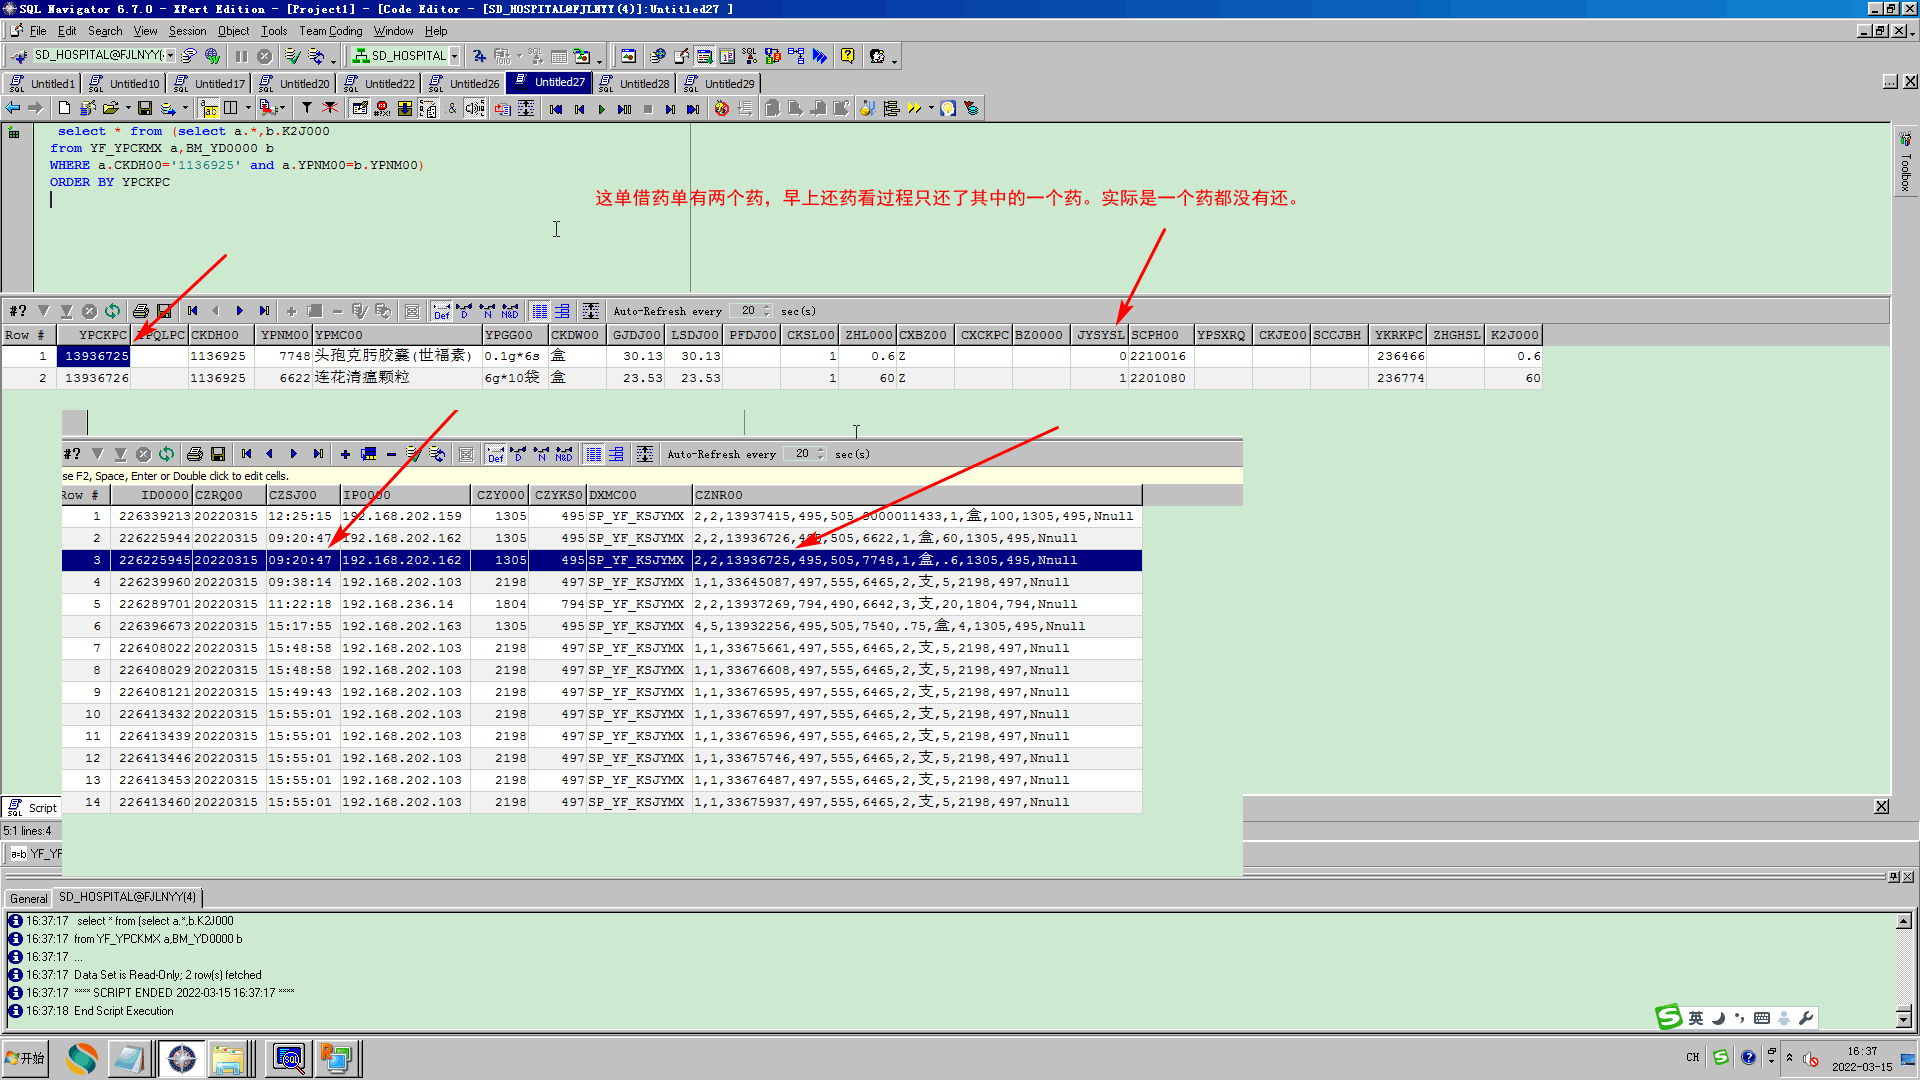
Task: Click the green Execute play button
Action: (601, 109)
